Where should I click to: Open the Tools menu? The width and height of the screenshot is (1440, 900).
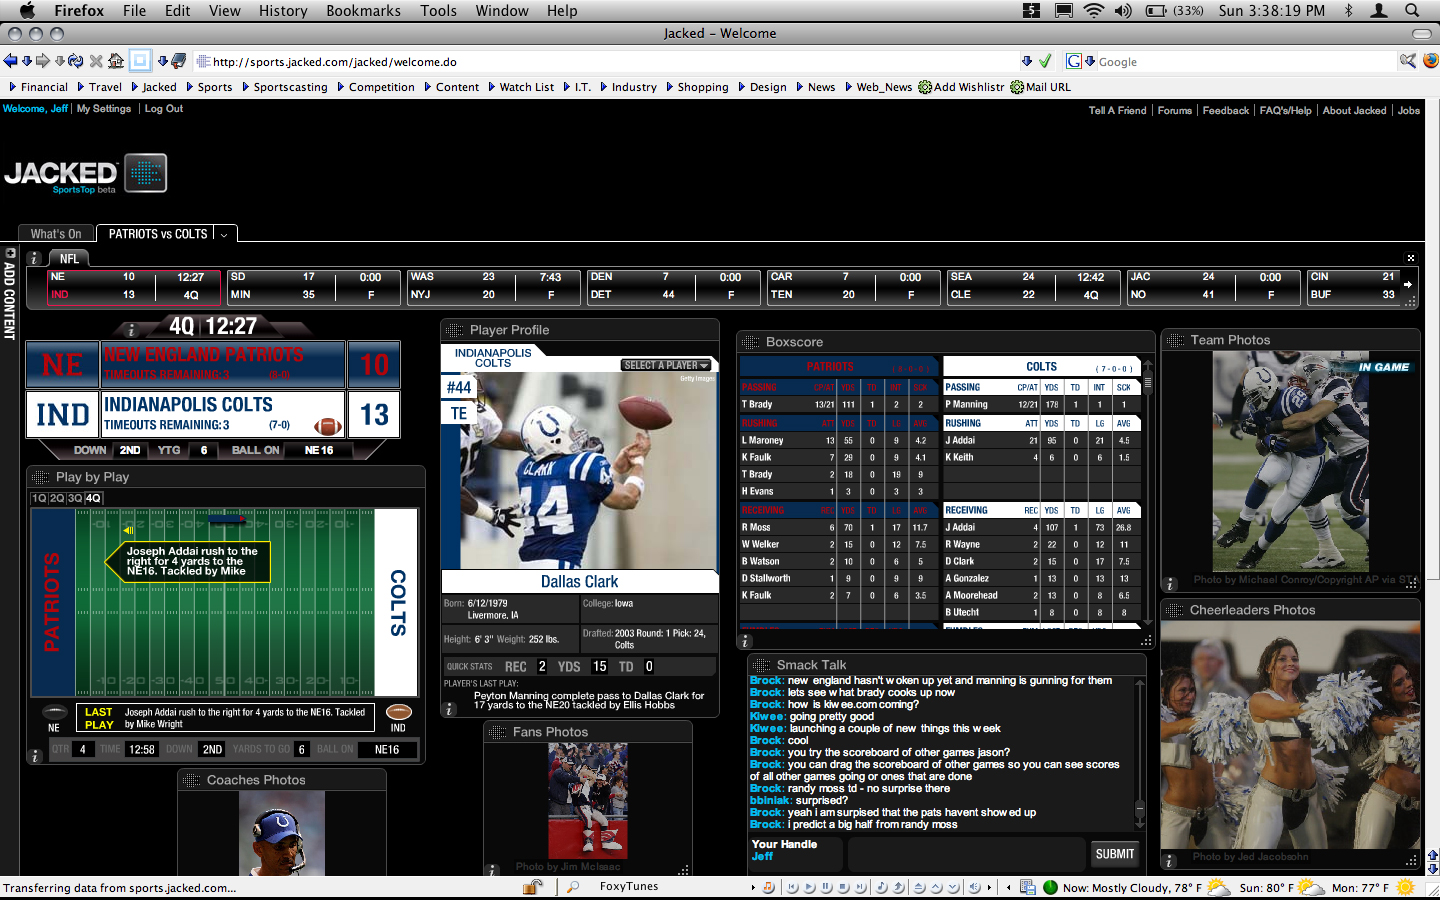(x=438, y=10)
